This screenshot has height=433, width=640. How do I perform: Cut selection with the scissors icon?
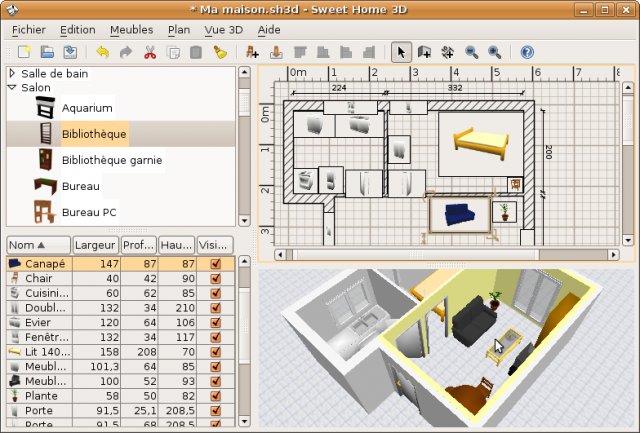[150, 52]
